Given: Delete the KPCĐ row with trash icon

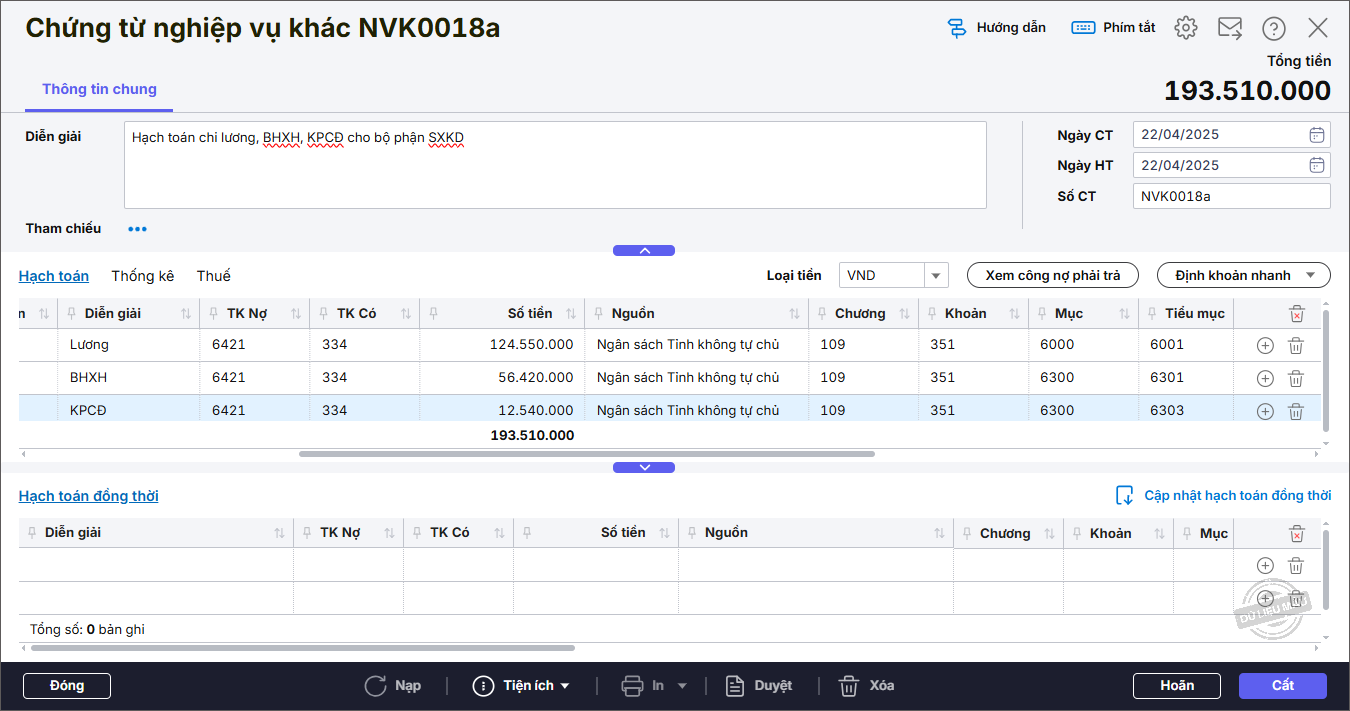Looking at the screenshot, I should pyautogui.click(x=1296, y=411).
